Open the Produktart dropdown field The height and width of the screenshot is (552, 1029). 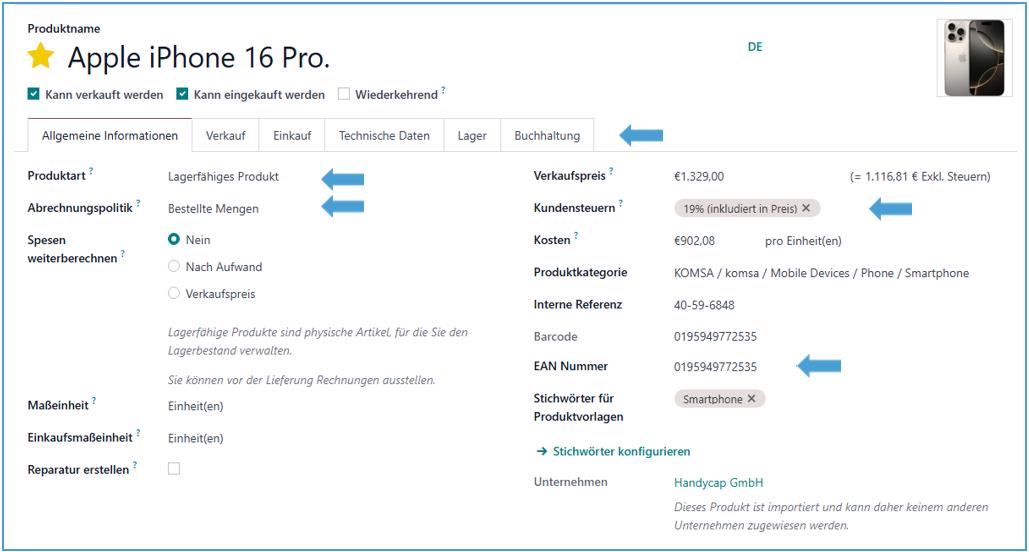click(224, 177)
